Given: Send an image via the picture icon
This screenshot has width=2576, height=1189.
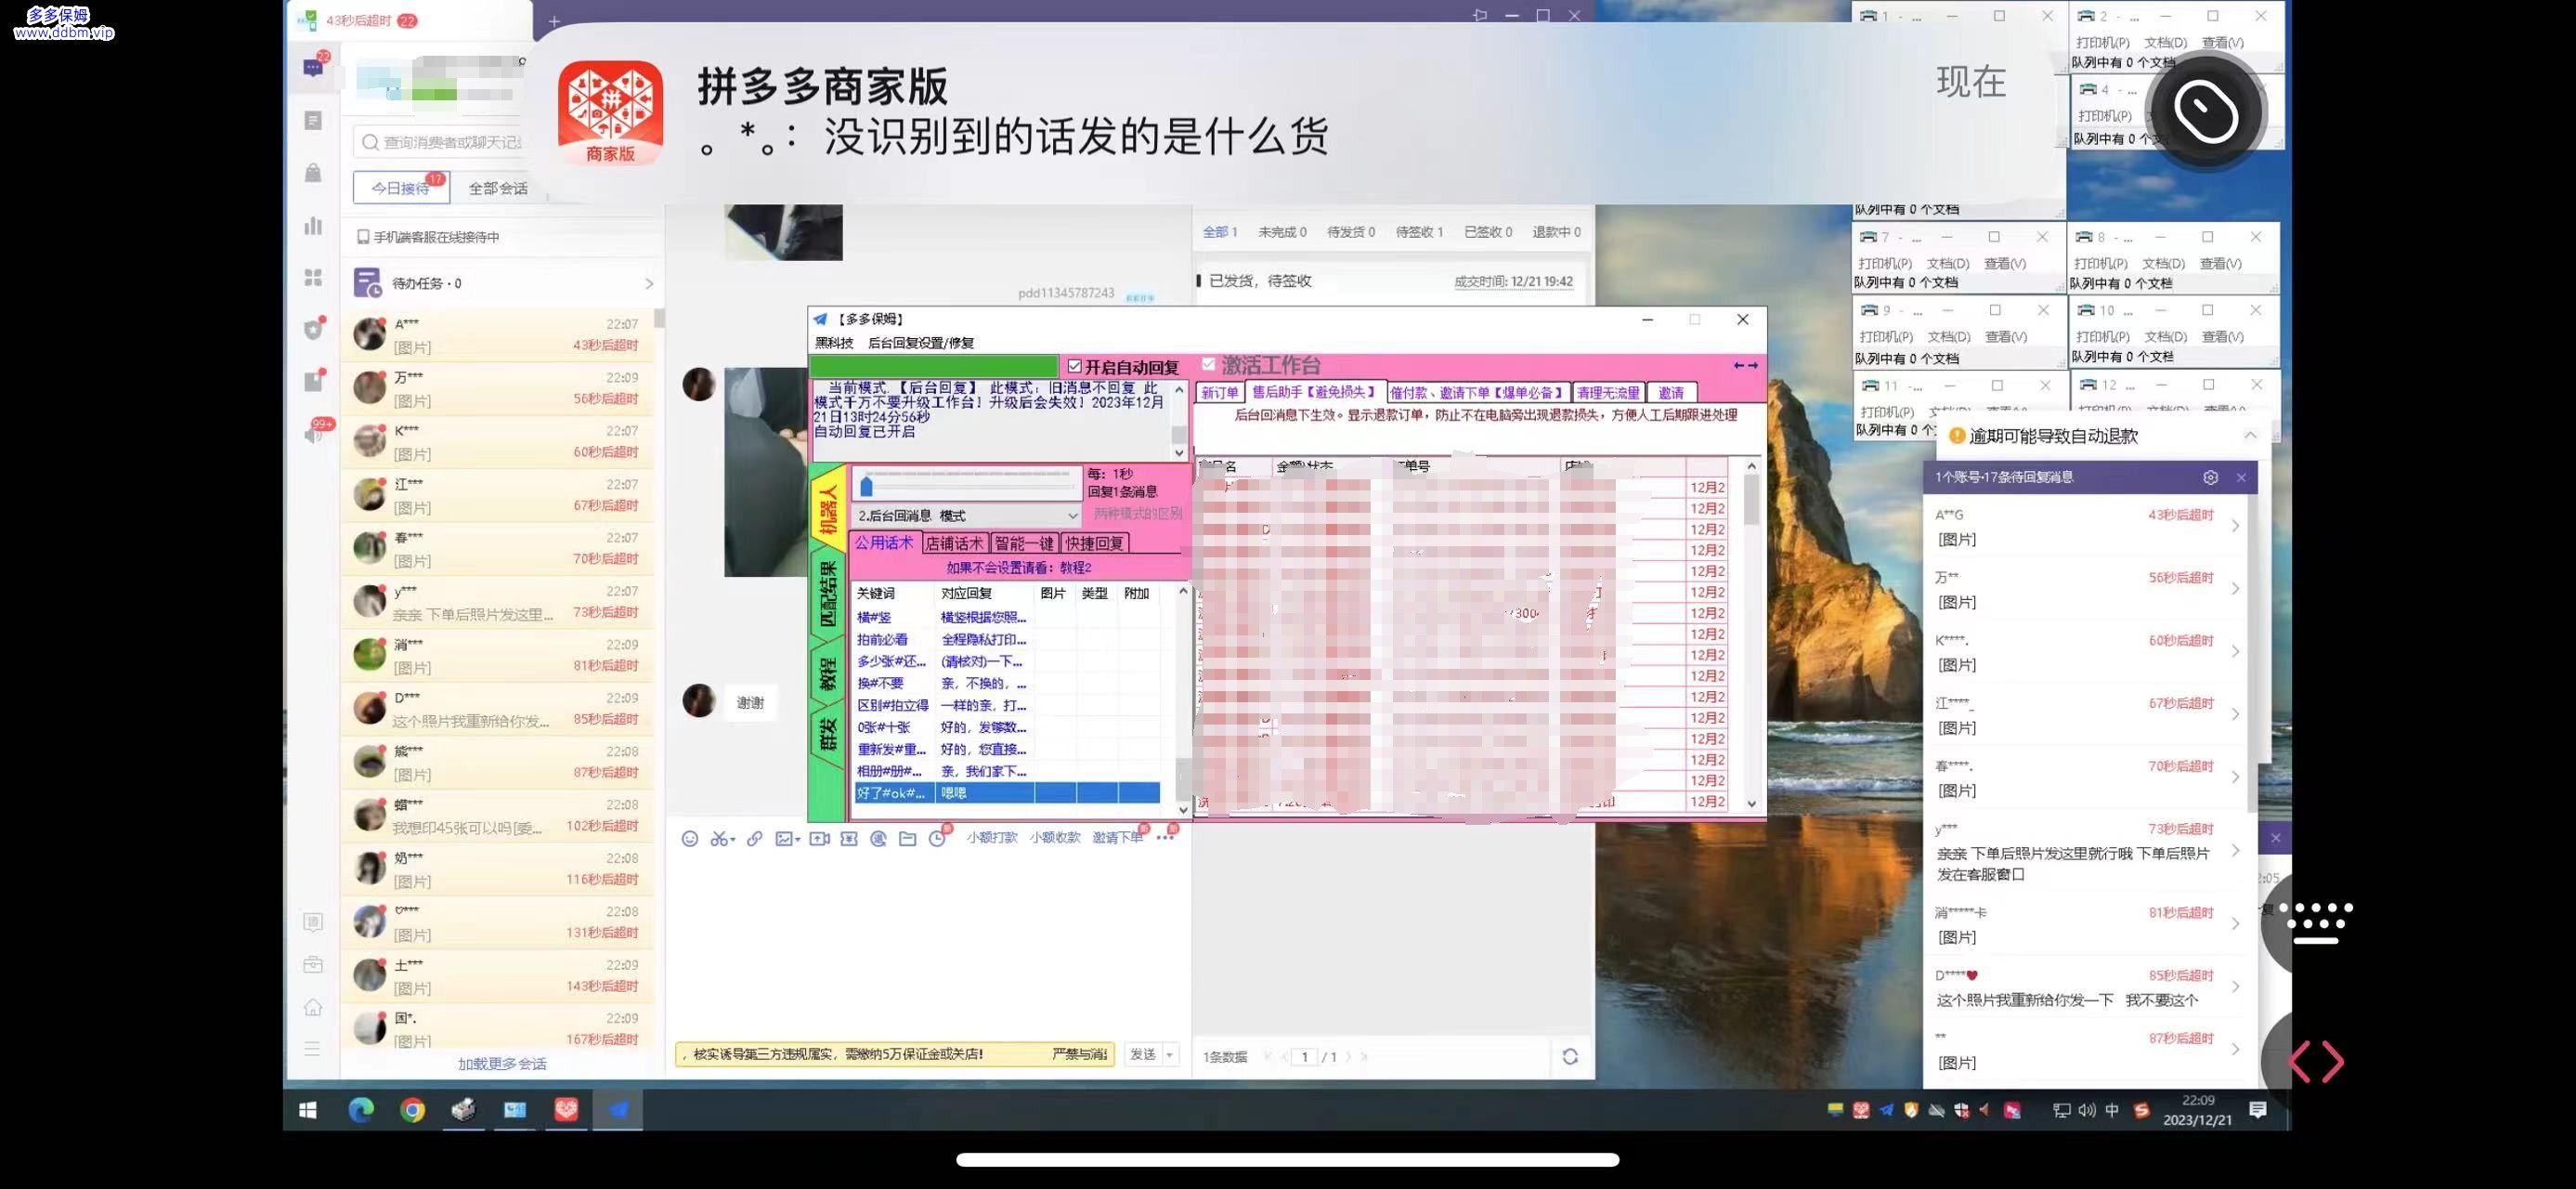Looking at the screenshot, I should pos(787,838).
